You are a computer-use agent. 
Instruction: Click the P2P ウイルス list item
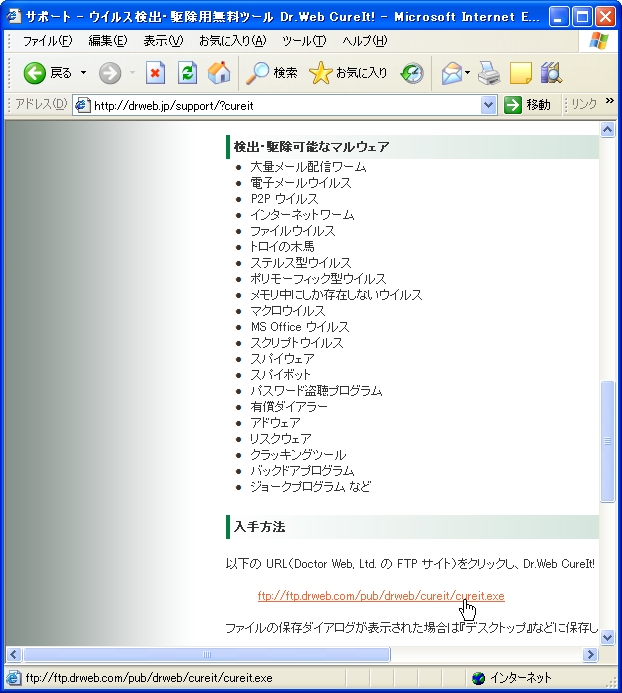[284, 199]
